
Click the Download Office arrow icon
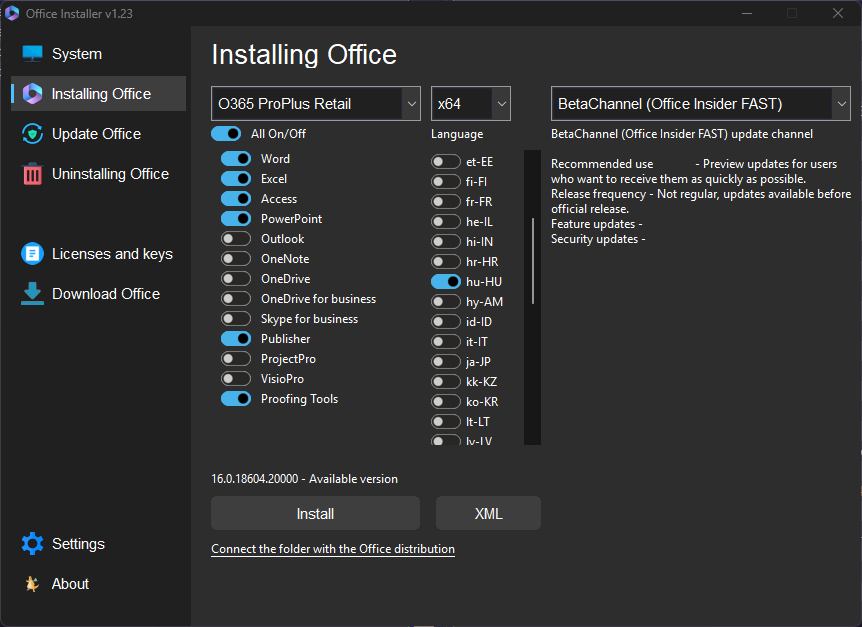click(32, 293)
